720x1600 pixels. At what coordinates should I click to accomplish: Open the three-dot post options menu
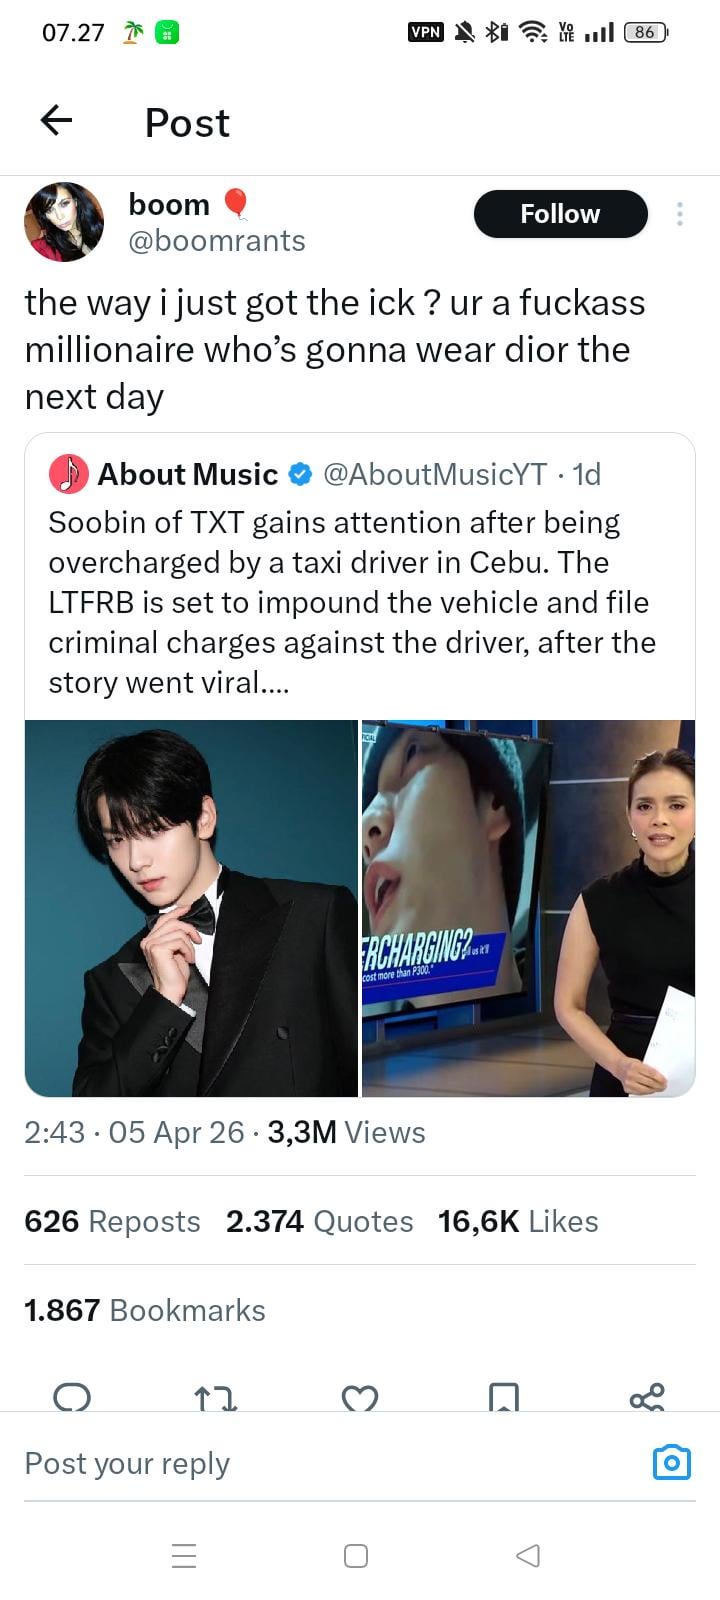click(680, 214)
